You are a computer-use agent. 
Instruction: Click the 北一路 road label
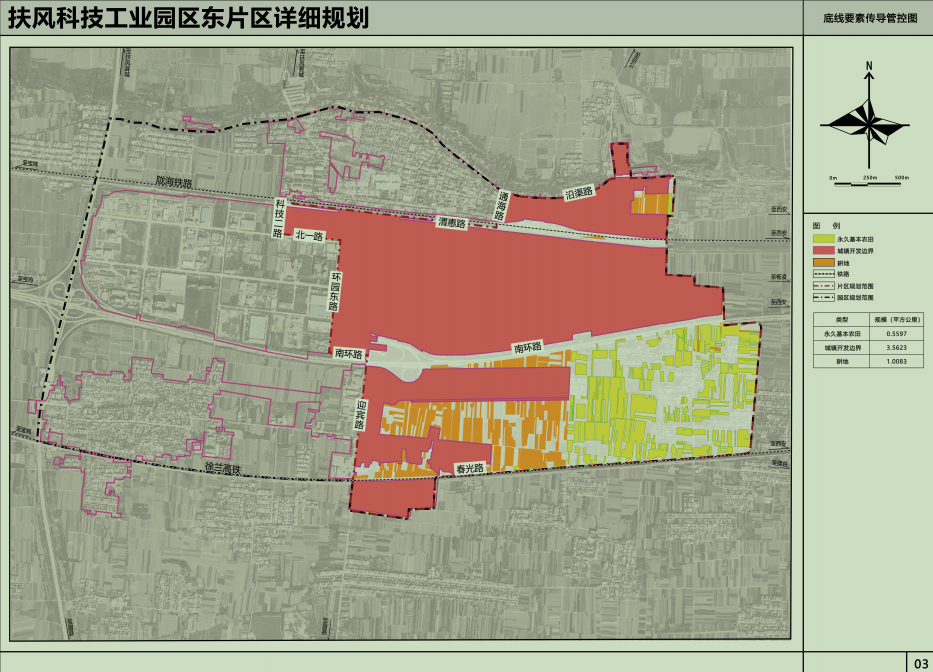coord(309,236)
